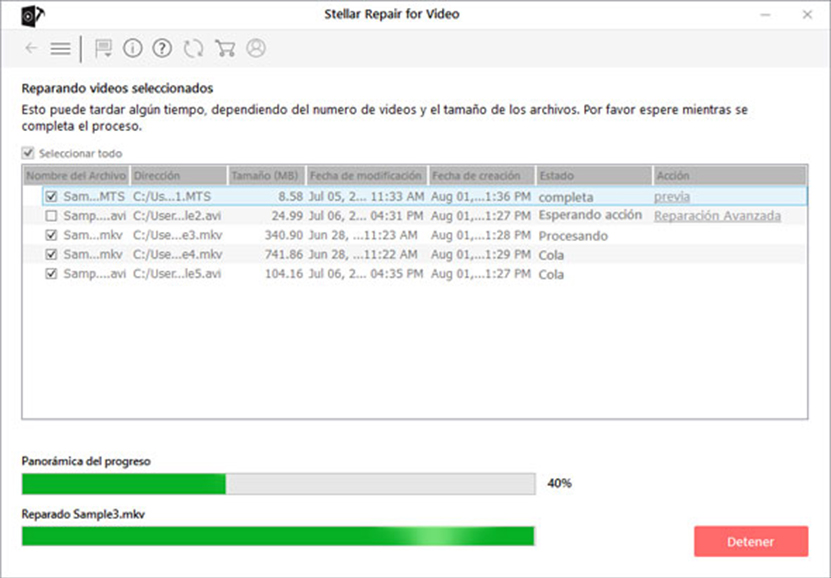
Task: Uncheck the 741.86 MB mkv file checkbox
Action: coord(51,254)
